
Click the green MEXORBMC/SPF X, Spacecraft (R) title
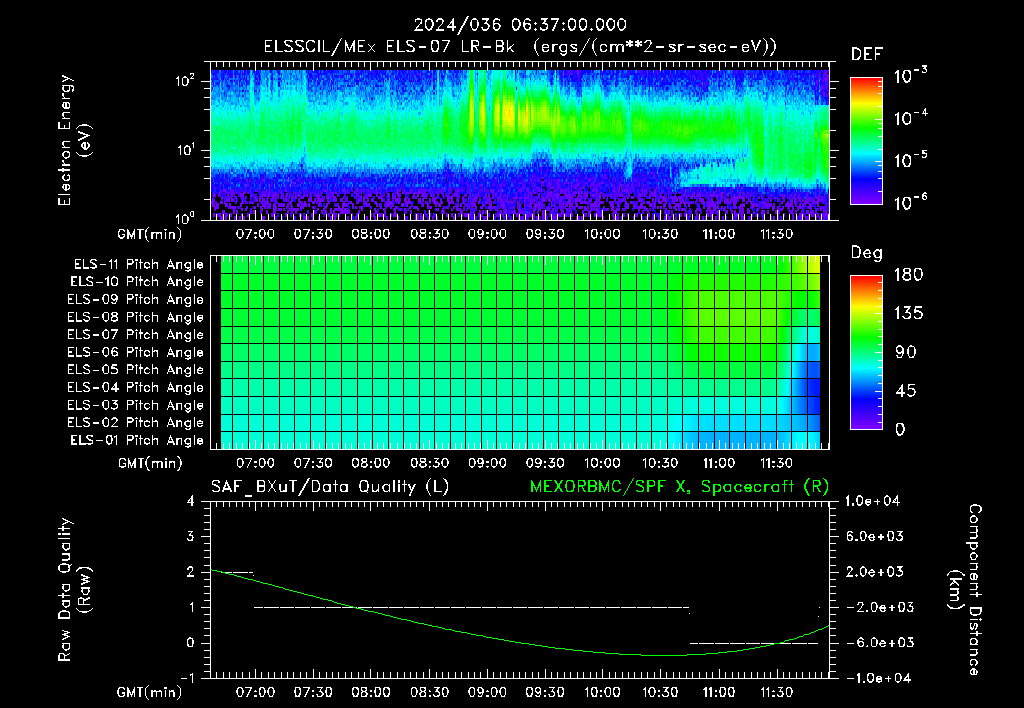pyautogui.click(x=679, y=487)
